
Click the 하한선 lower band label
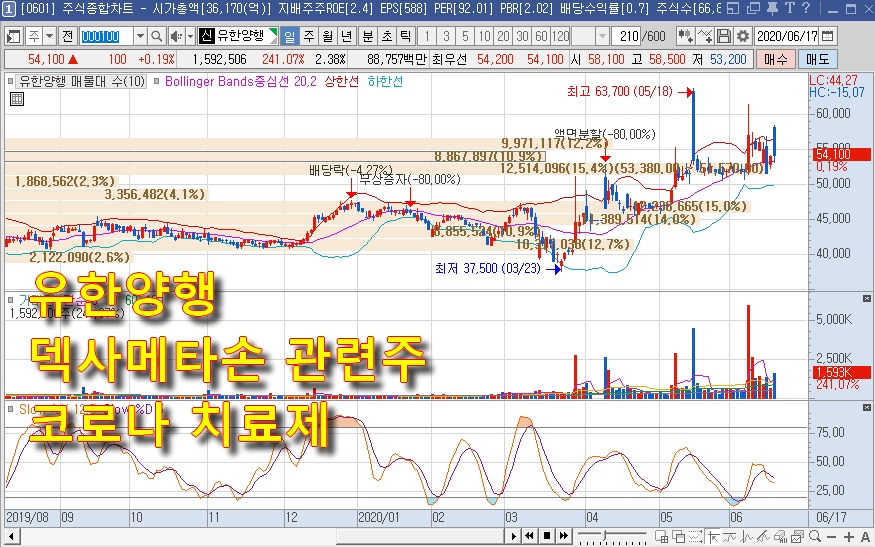click(x=385, y=81)
